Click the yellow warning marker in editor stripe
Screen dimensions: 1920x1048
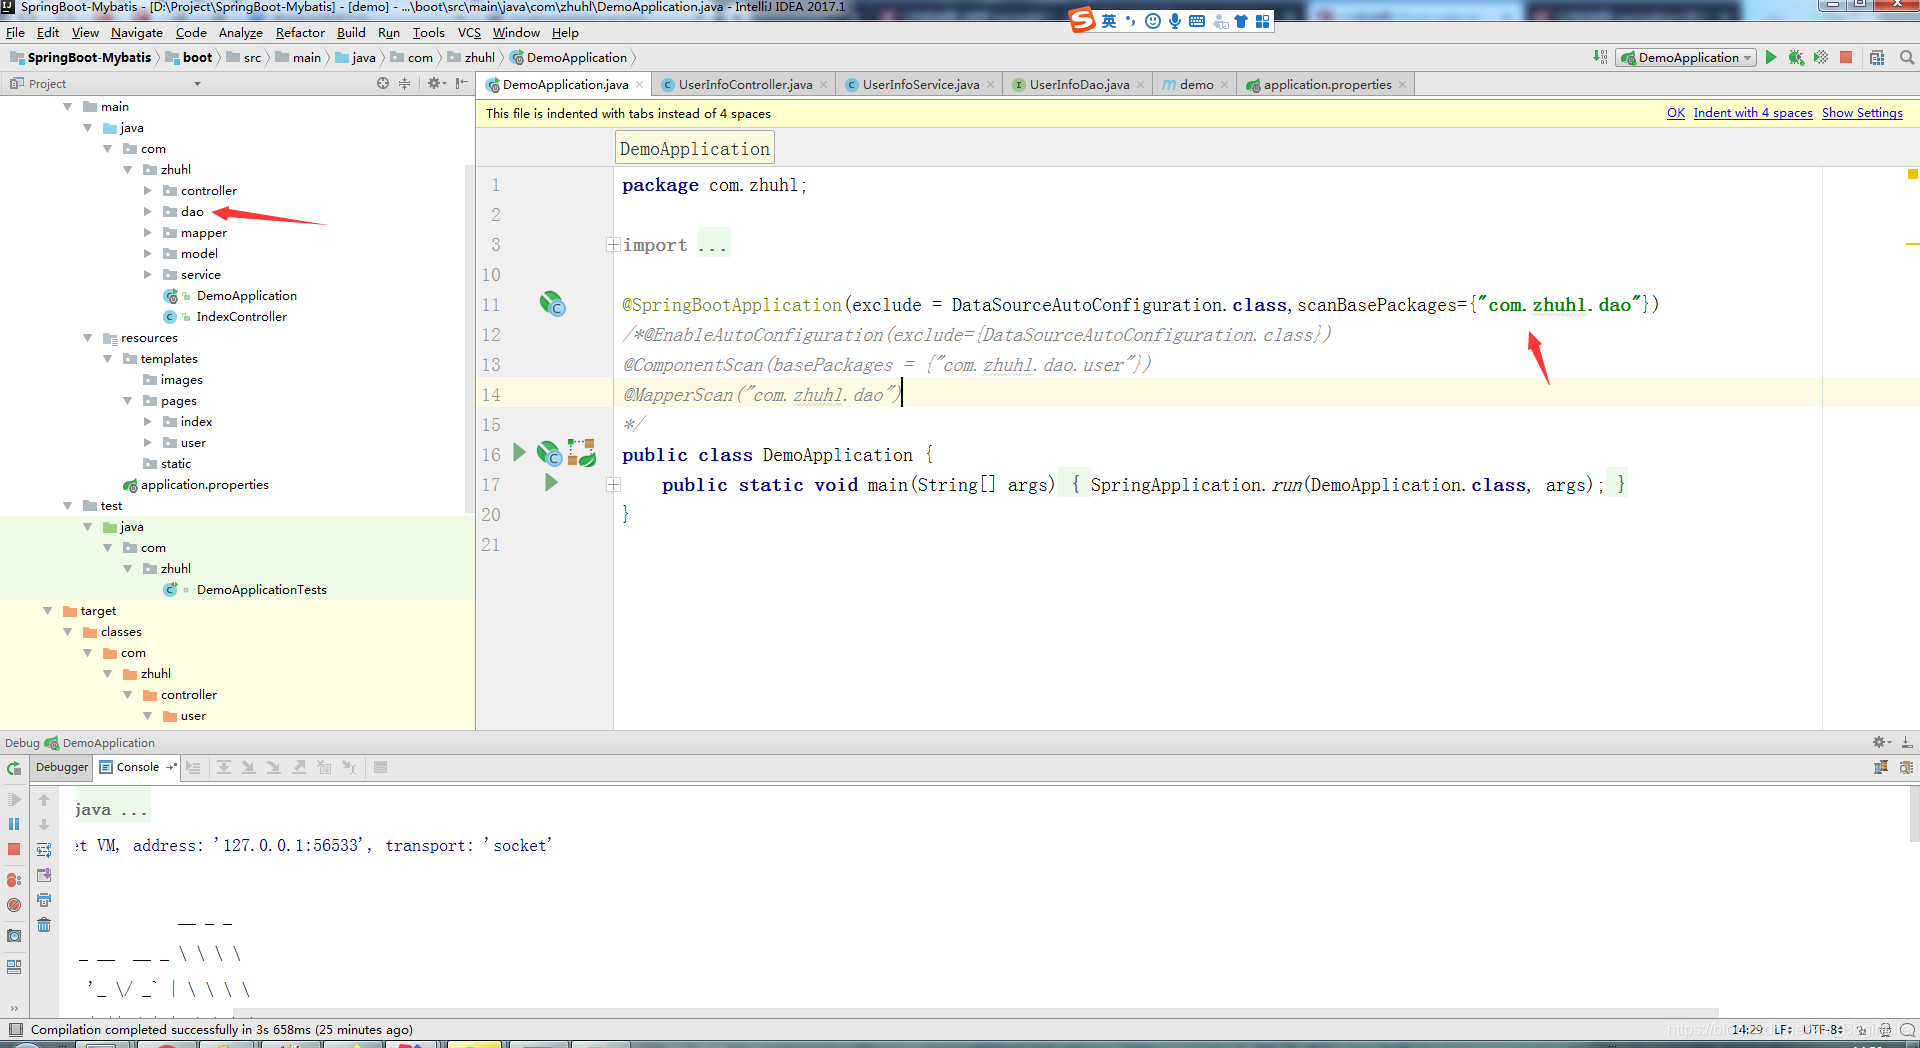pyautogui.click(x=1912, y=174)
